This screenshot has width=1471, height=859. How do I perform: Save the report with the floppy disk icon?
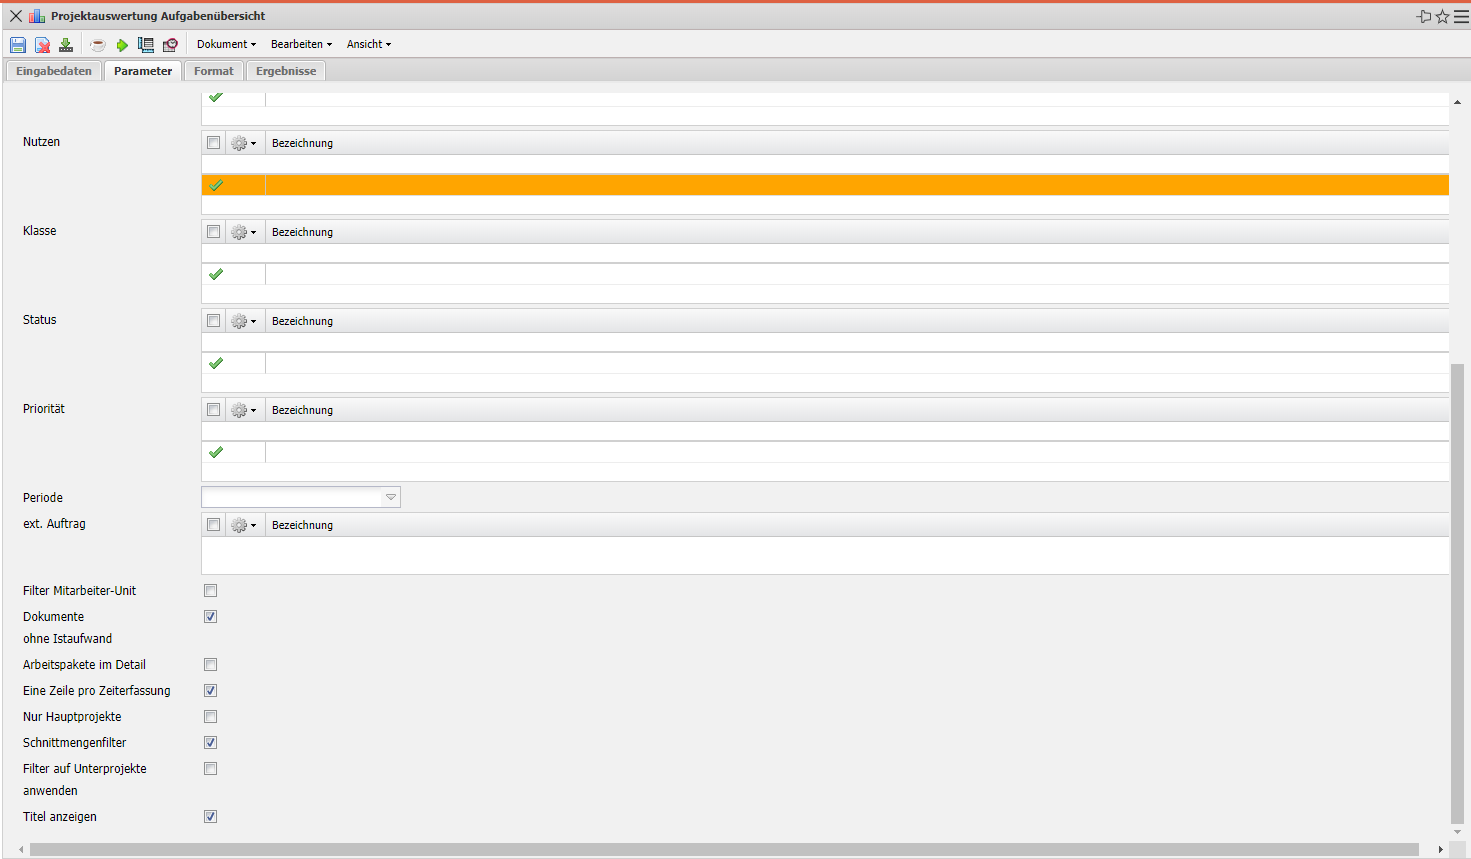pos(18,45)
